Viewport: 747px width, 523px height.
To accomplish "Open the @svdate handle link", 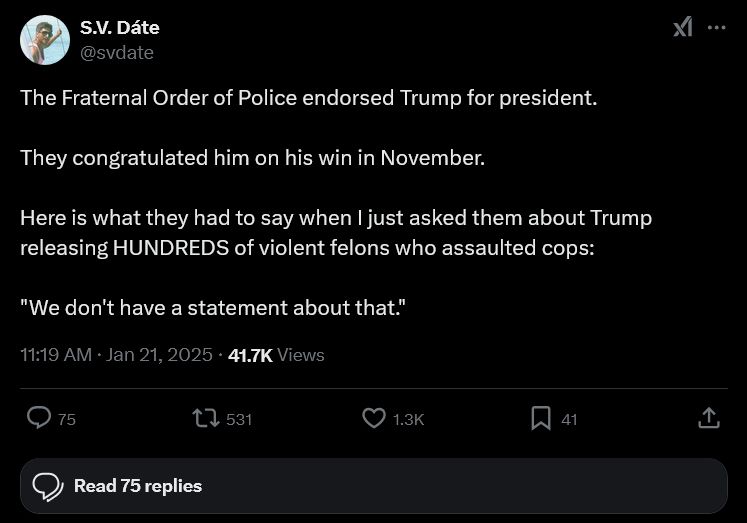I will [117, 52].
